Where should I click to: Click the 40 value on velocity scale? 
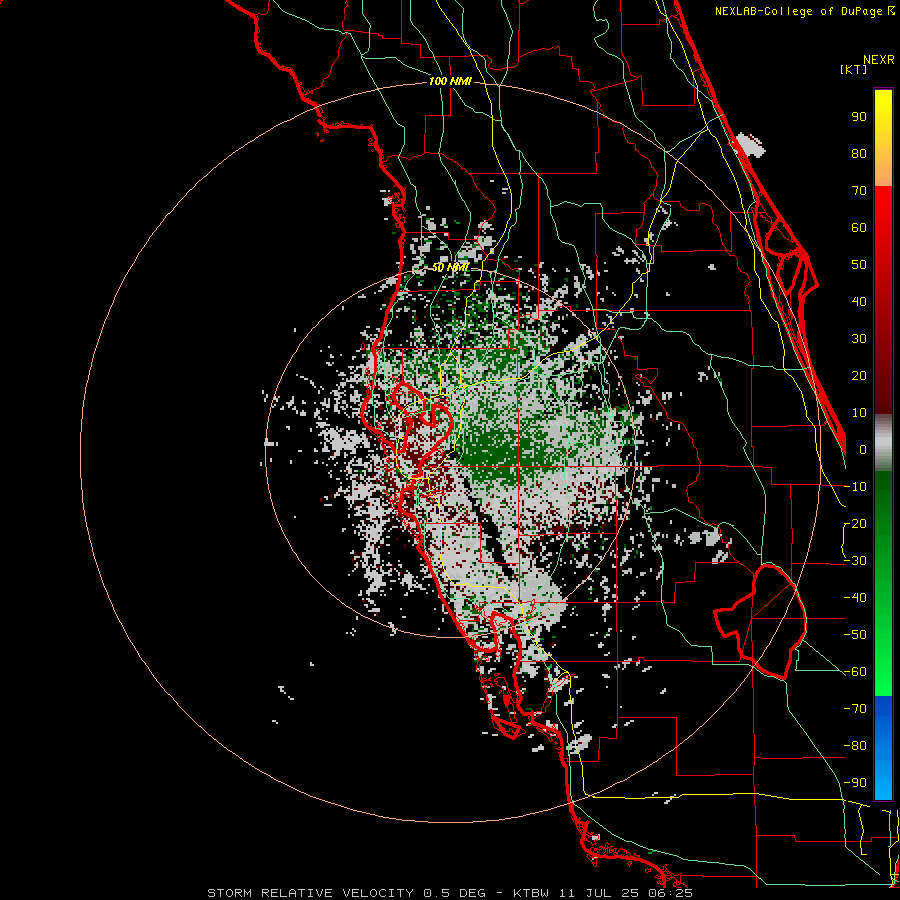[859, 301]
